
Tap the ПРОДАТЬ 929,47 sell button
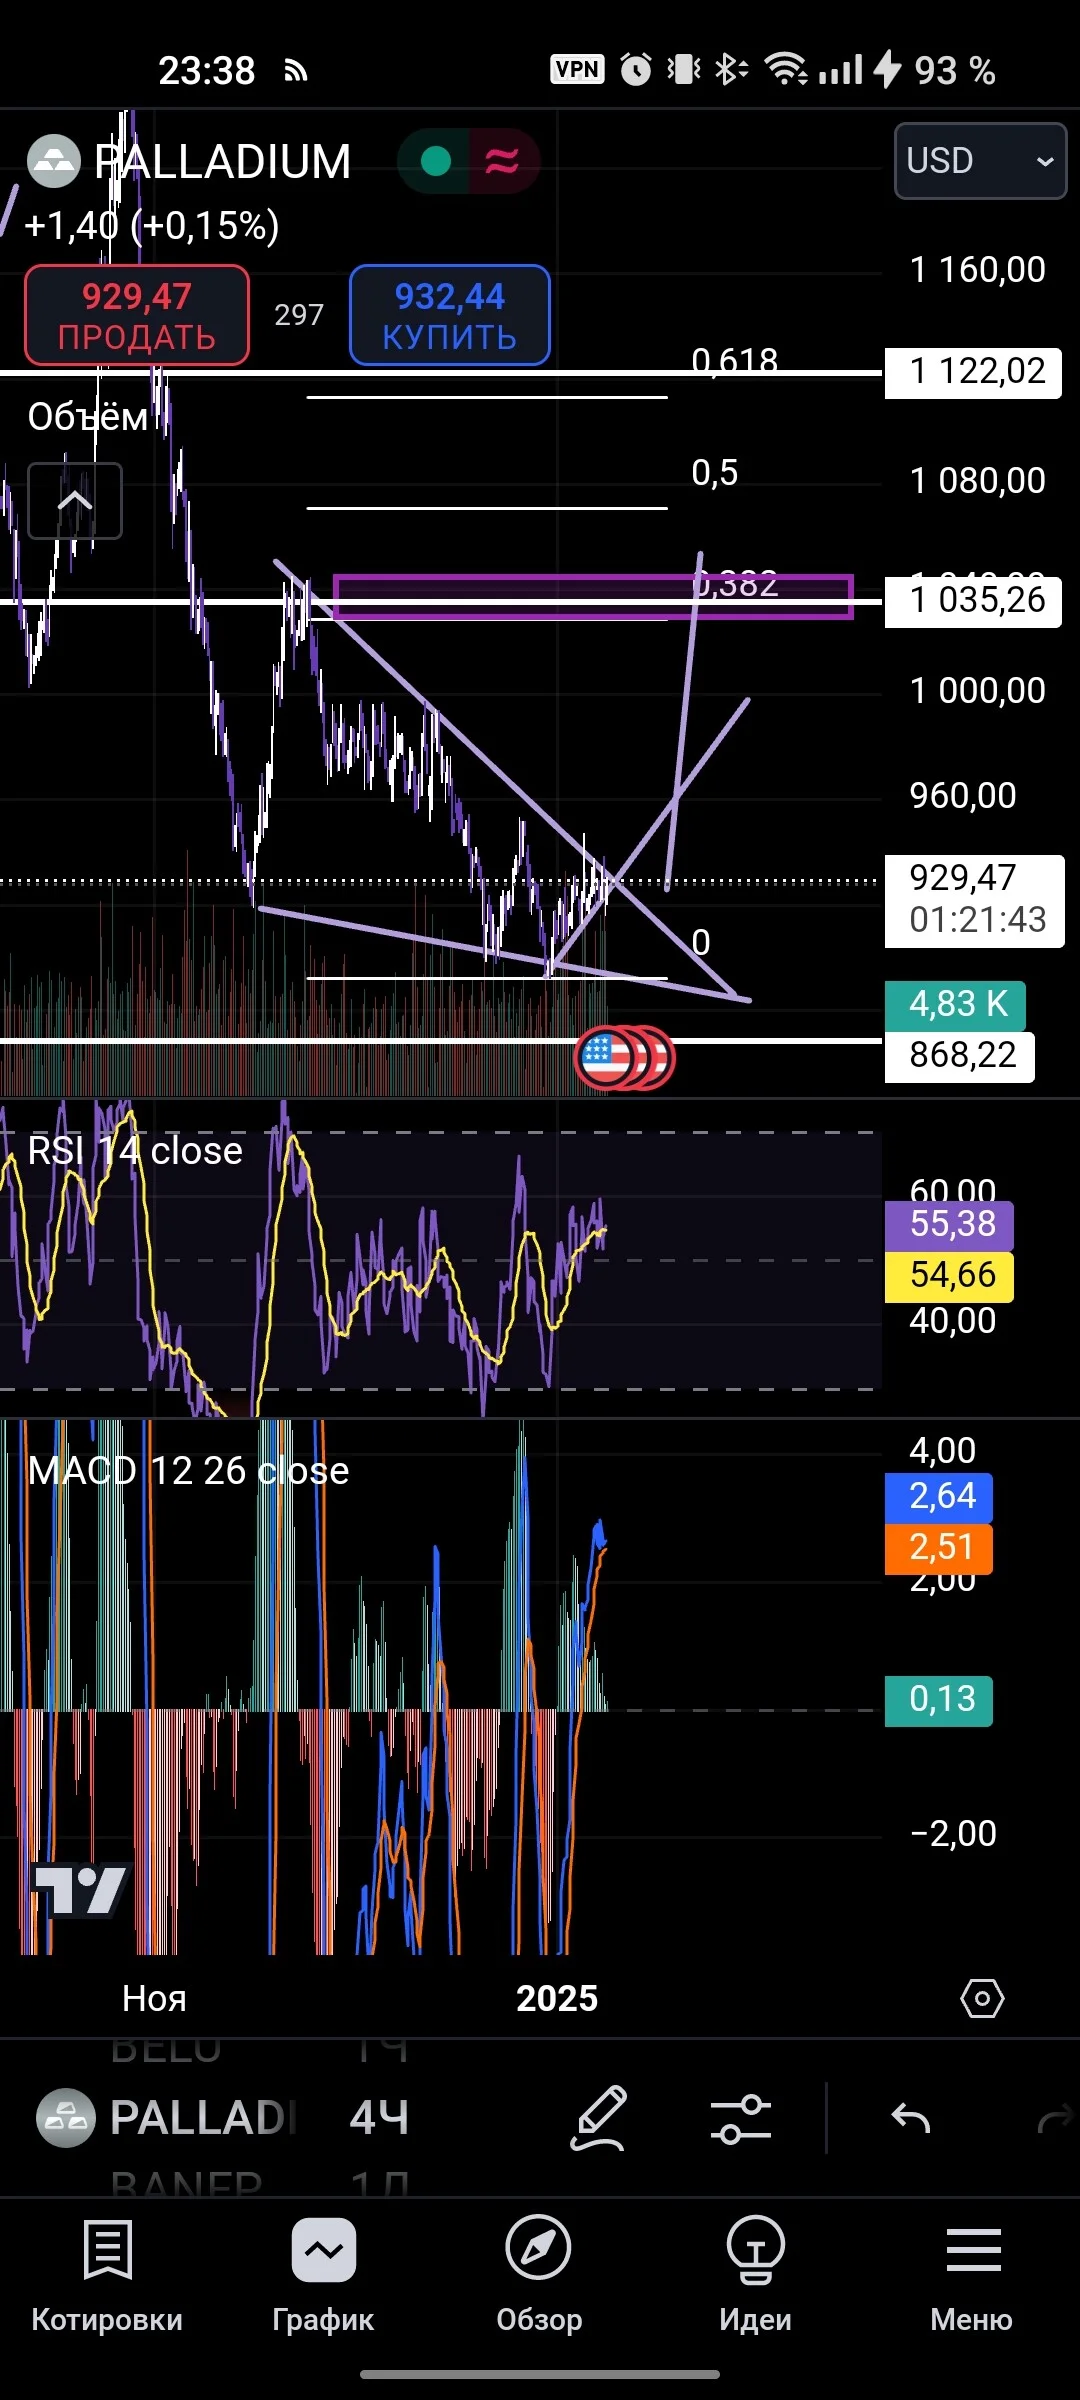click(x=137, y=315)
